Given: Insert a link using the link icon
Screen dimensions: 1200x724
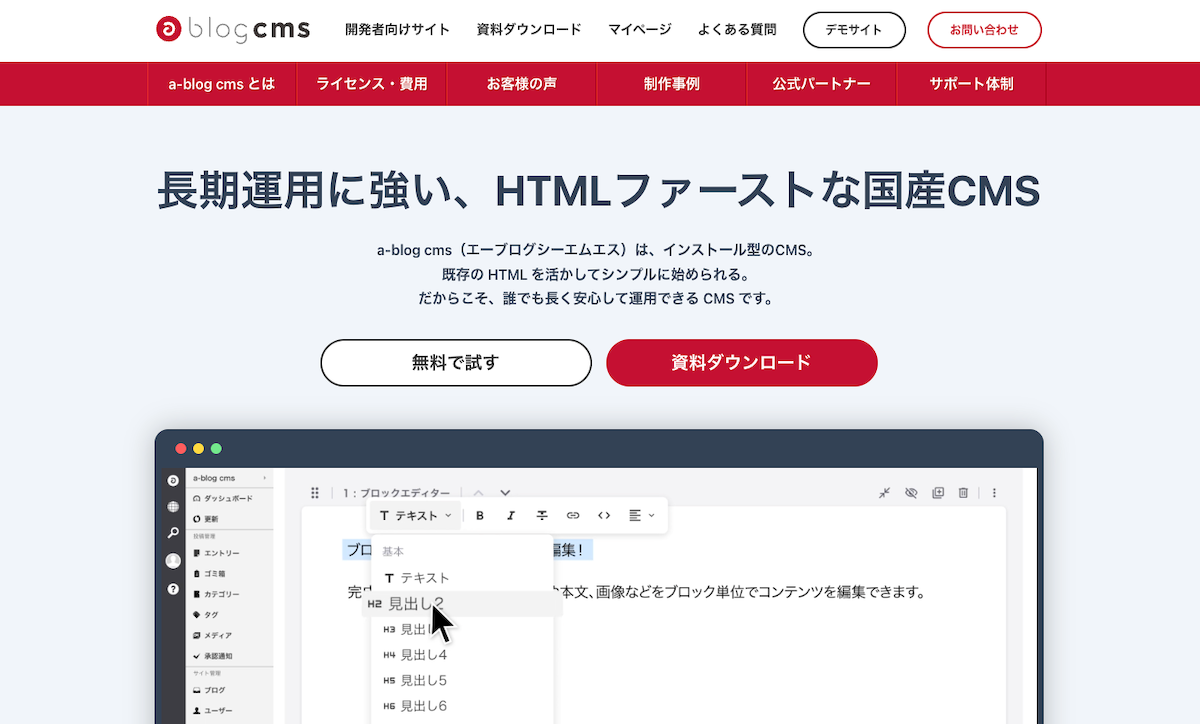Looking at the screenshot, I should pos(573,516).
